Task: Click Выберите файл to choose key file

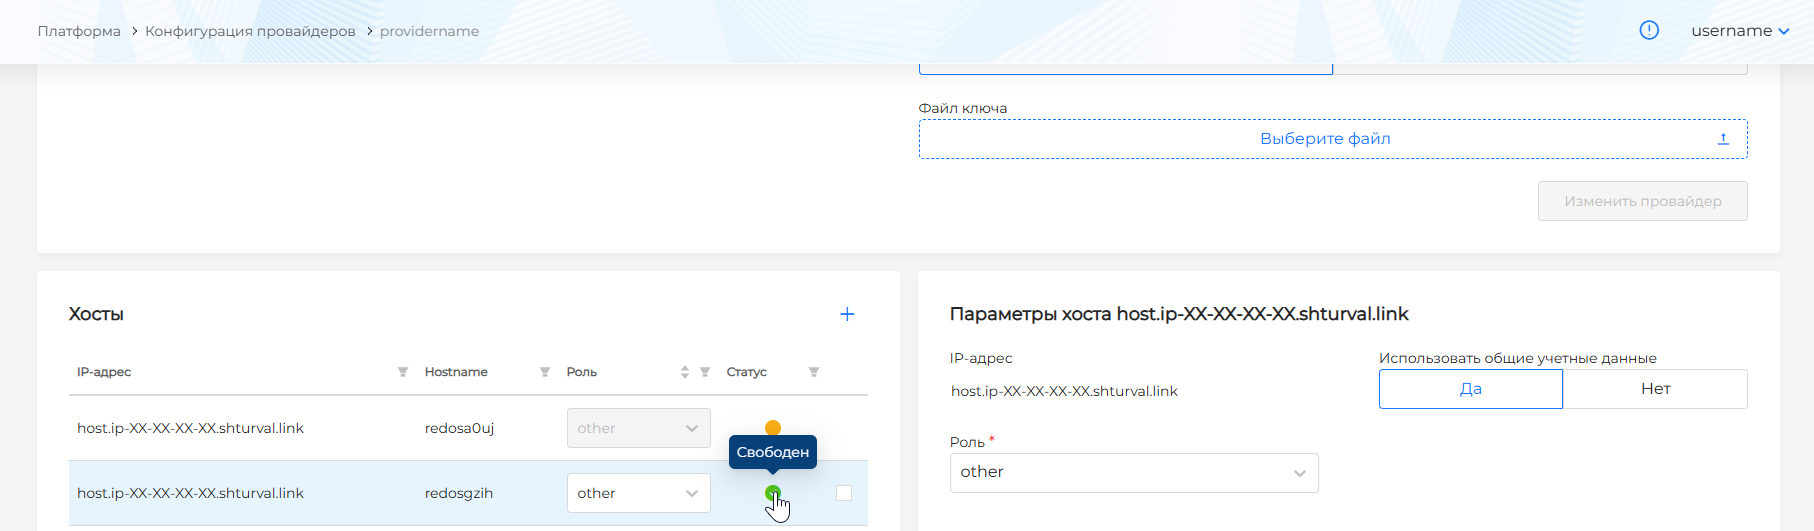Action: 1325,139
